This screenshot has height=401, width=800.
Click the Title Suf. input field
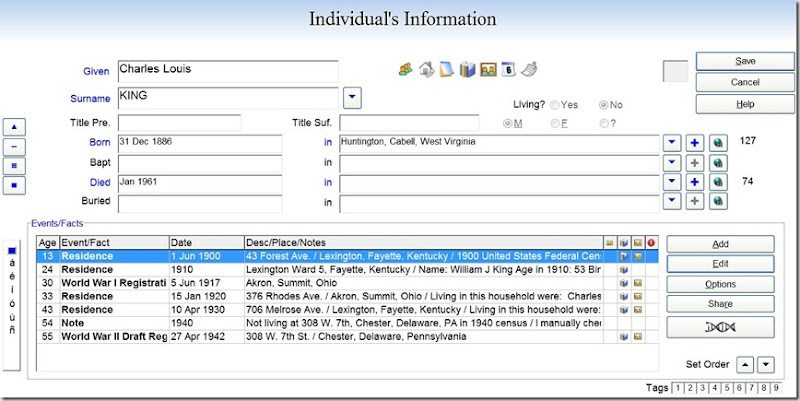409,123
